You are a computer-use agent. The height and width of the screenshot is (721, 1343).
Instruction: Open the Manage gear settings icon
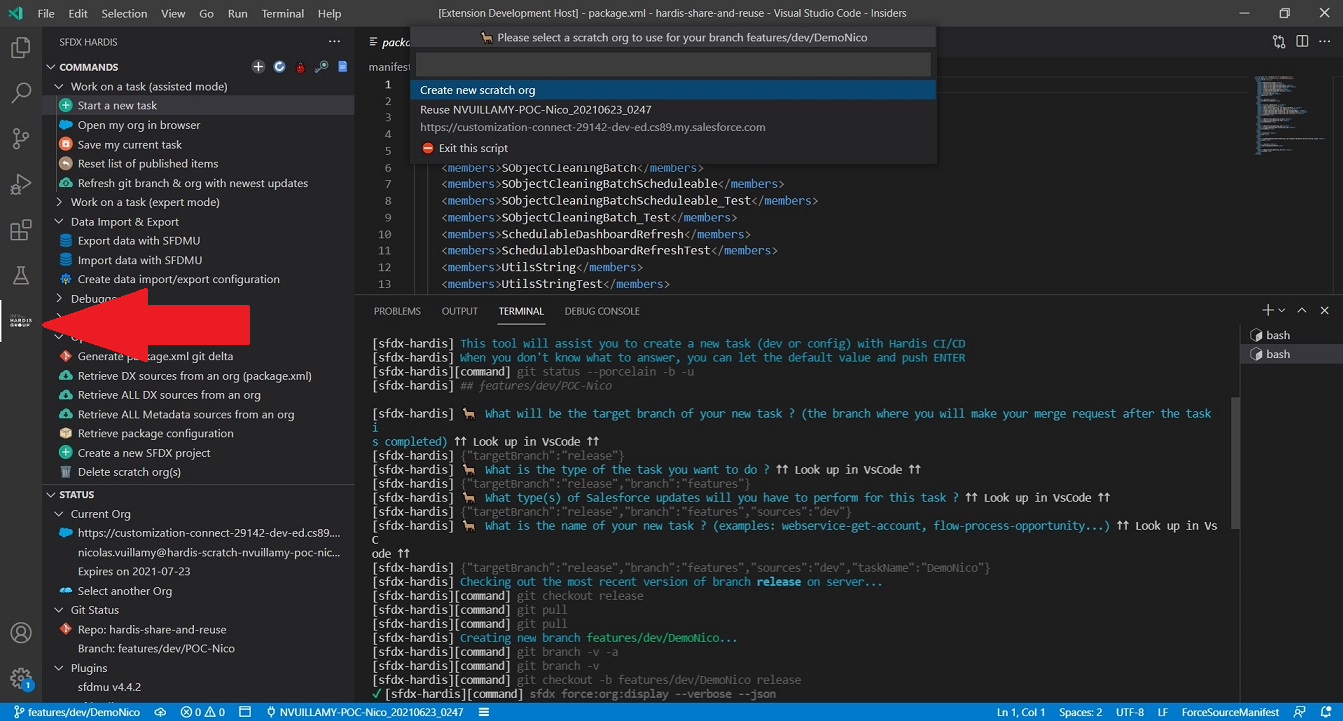point(20,679)
